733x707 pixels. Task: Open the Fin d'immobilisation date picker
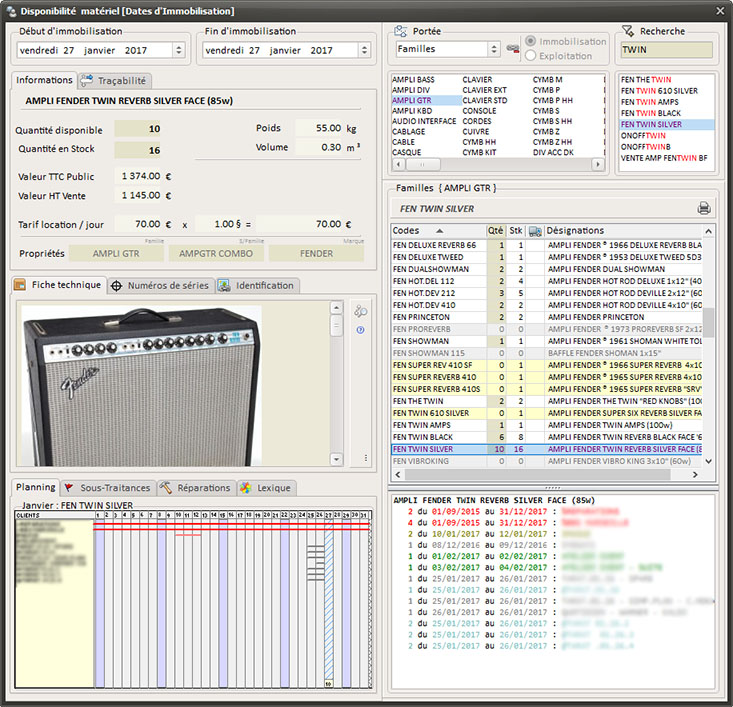point(364,49)
